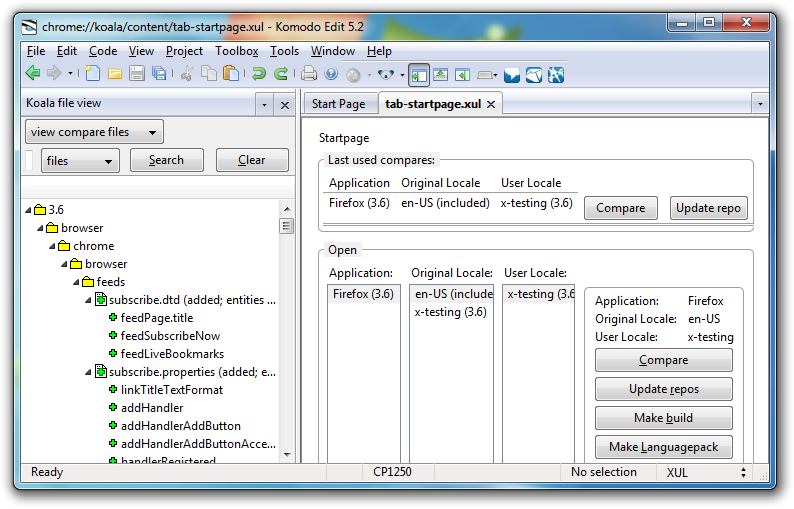Click the green Redo arrow icon
This screenshot has height=509, width=794.
coord(281,74)
